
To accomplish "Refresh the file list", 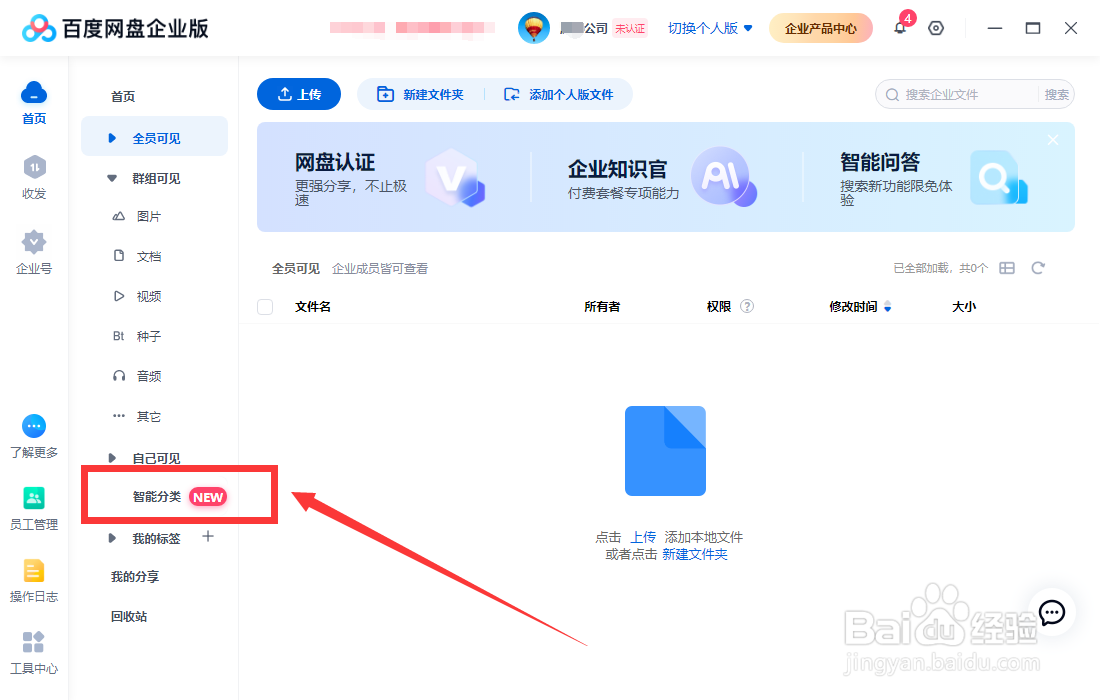I will 1038,268.
